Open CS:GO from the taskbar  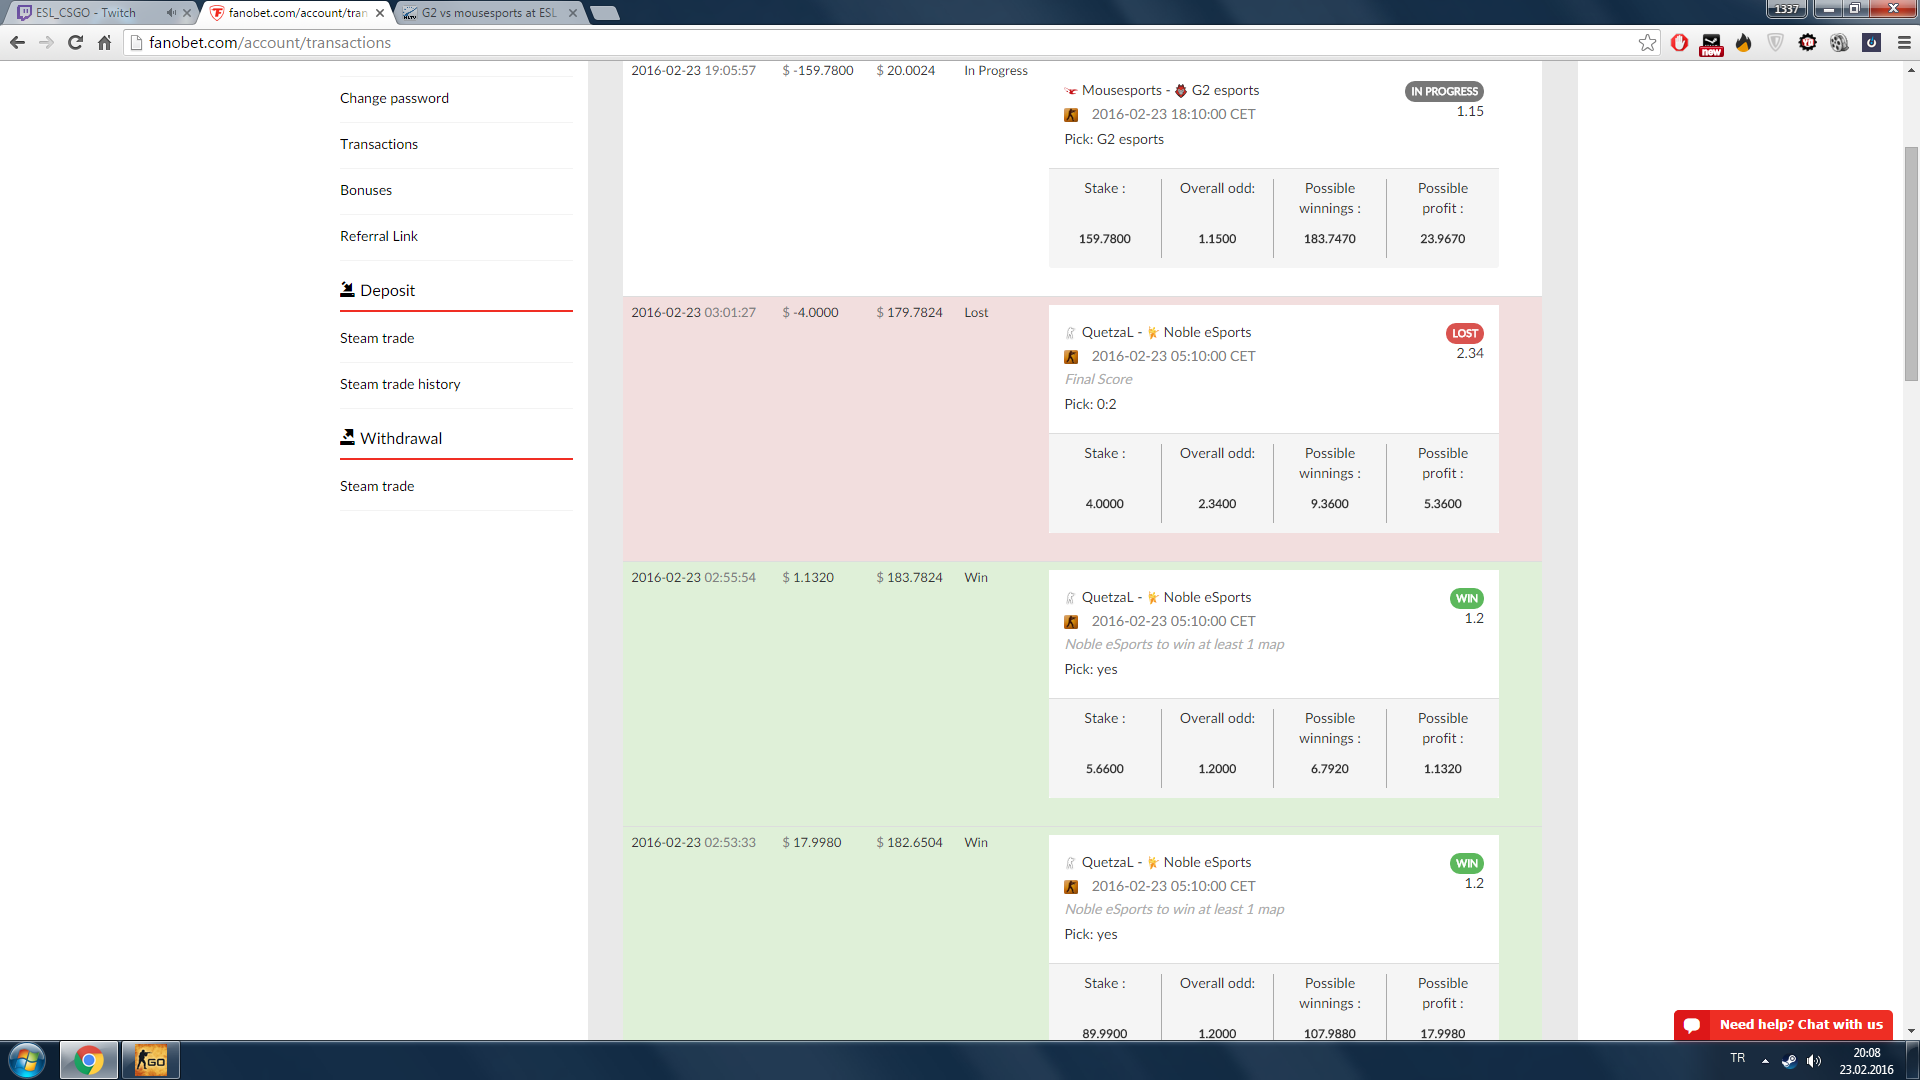click(x=151, y=1060)
